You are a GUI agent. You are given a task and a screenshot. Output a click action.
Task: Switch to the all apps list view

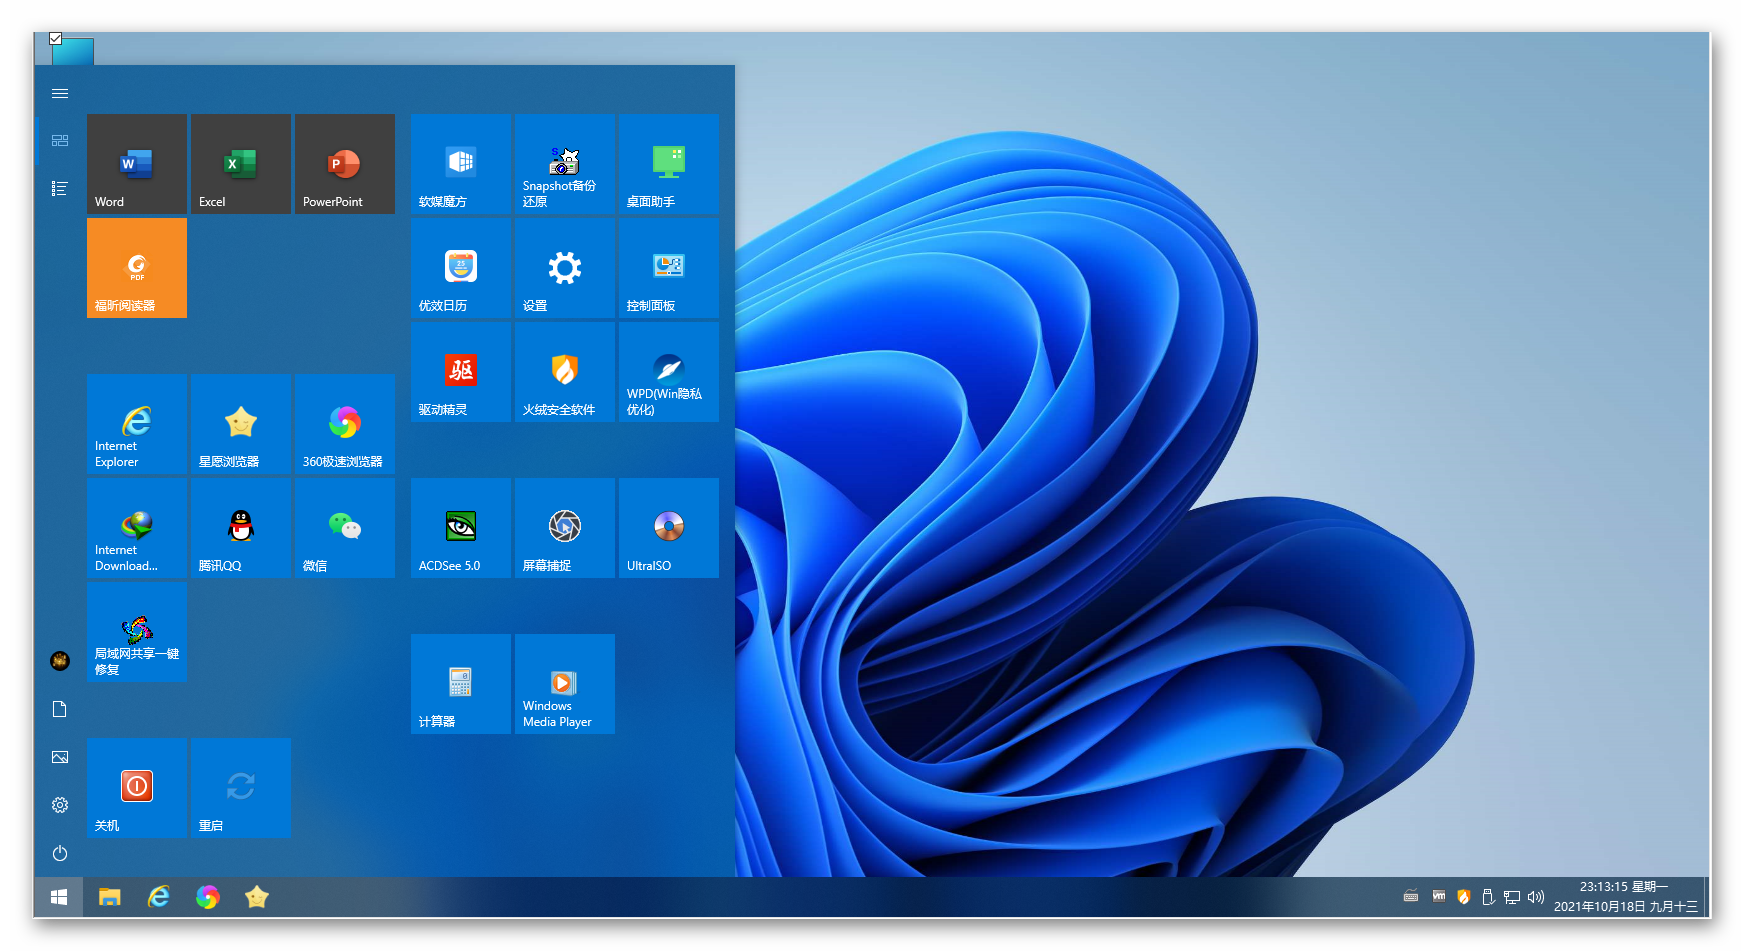pyautogui.click(x=60, y=189)
